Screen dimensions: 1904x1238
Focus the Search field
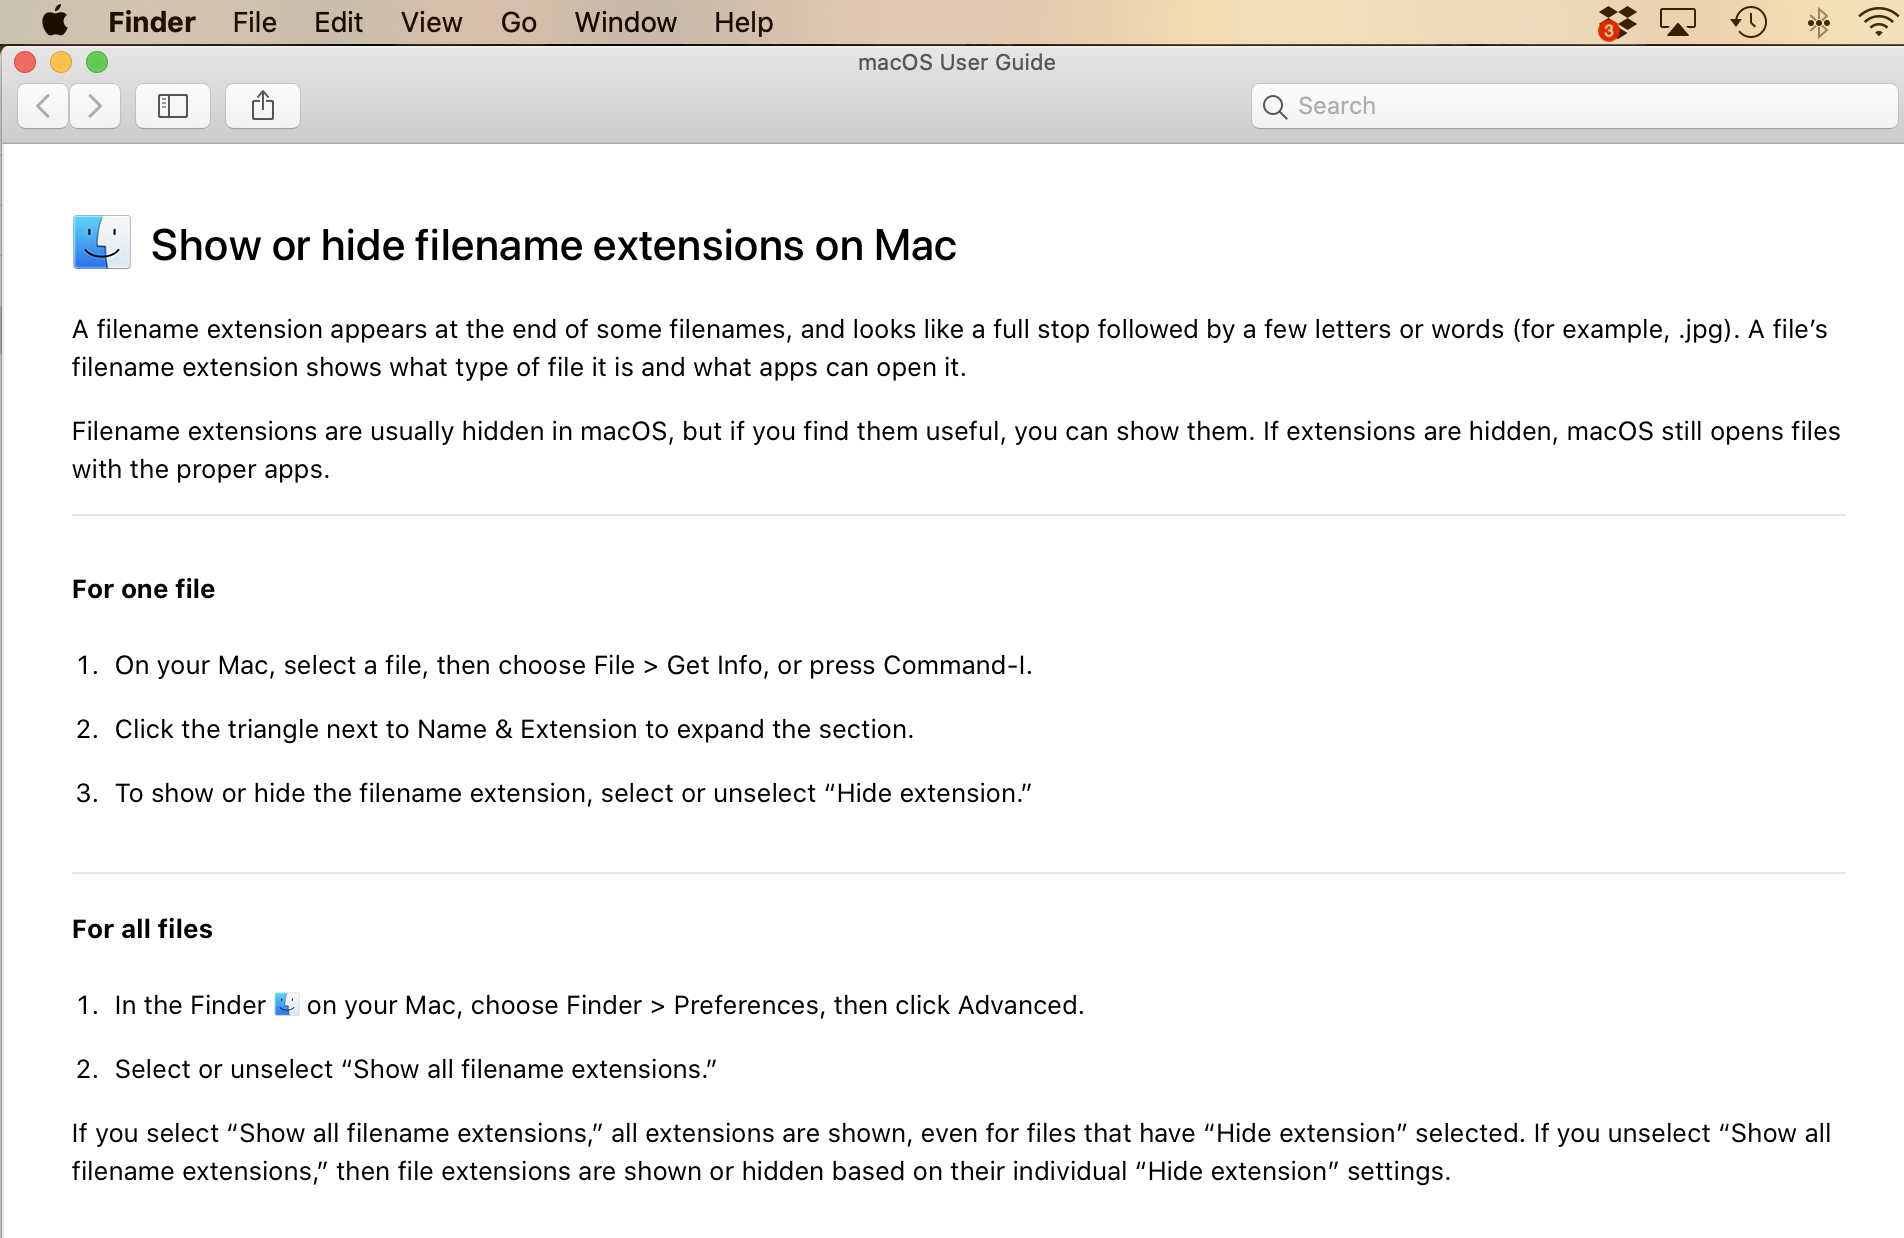pyautogui.click(x=1574, y=106)
